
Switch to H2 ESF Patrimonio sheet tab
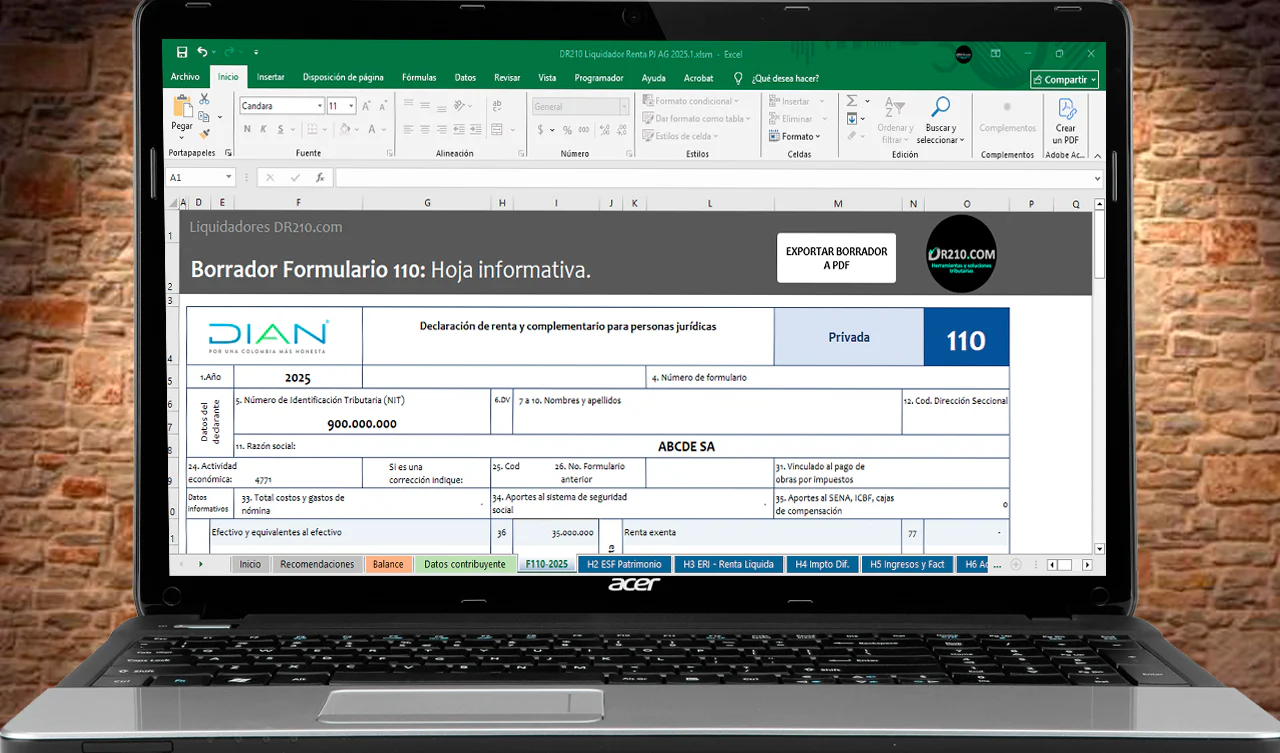(x=624, y=564)
